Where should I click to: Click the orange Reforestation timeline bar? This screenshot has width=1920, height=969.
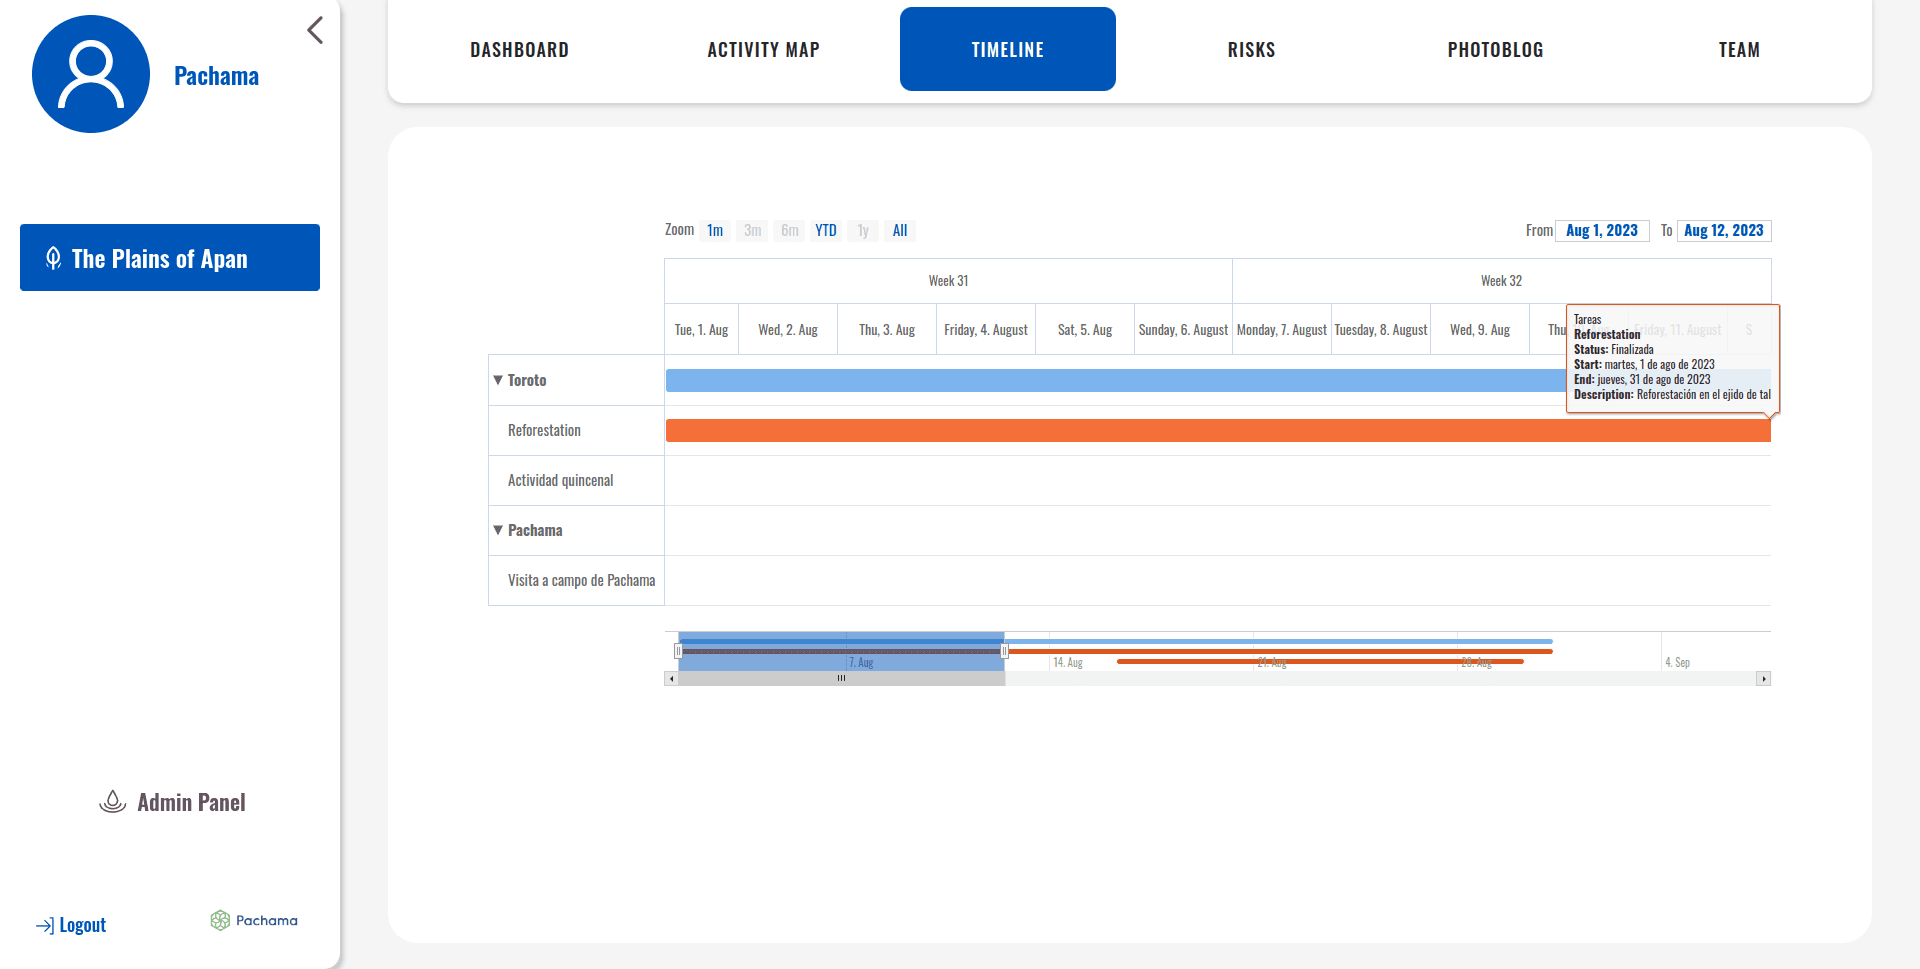1218,430
